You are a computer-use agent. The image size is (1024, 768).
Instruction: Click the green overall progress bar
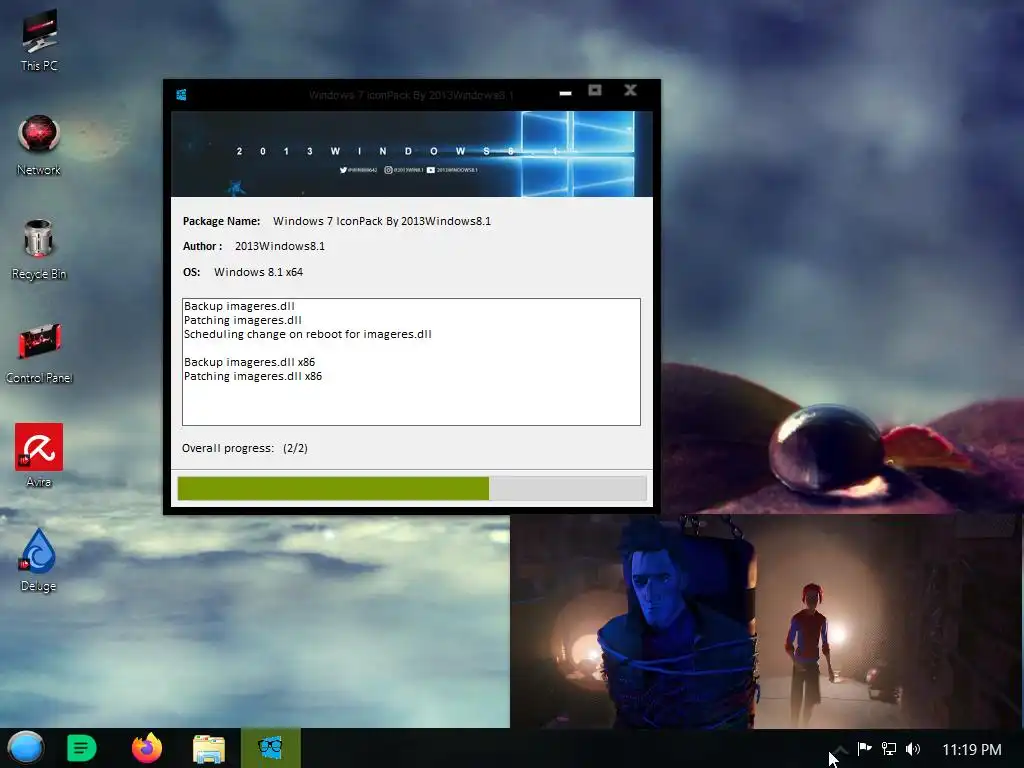412,488
